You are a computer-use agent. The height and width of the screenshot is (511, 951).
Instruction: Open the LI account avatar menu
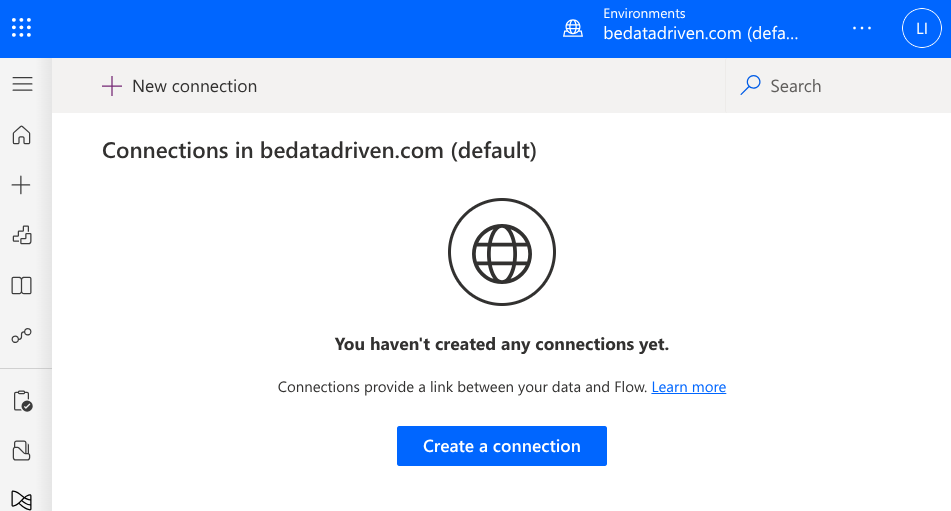point(921,28)
